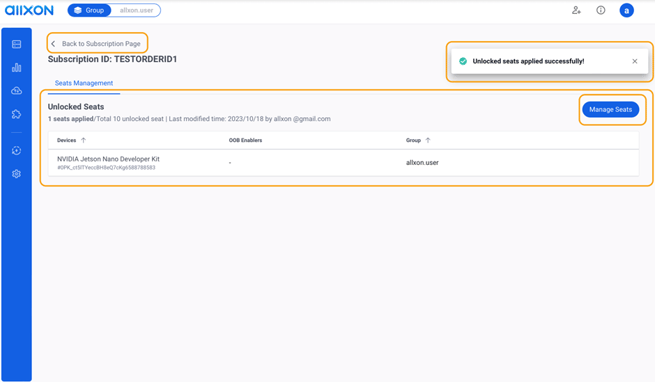Click the Allxon logo

point(29,10)
